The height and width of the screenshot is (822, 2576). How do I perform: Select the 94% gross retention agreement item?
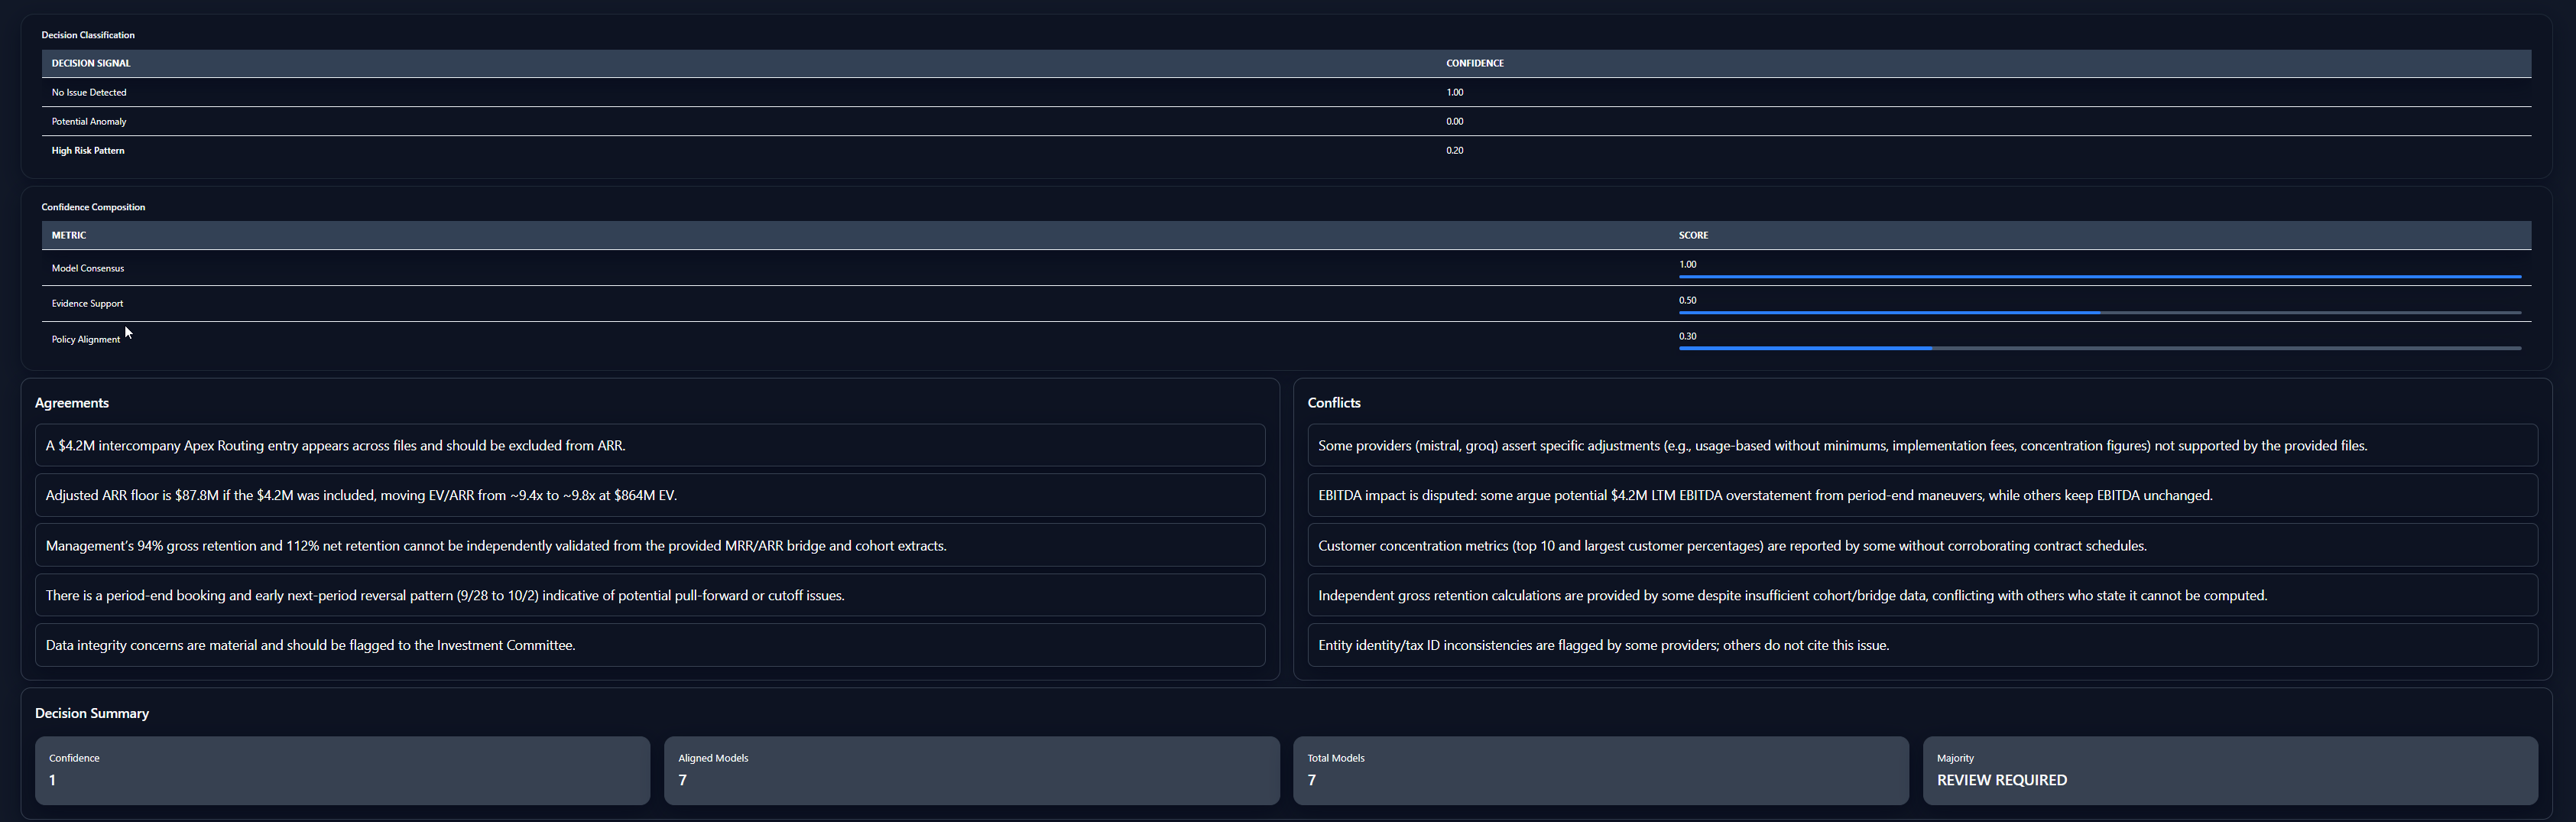650,545
